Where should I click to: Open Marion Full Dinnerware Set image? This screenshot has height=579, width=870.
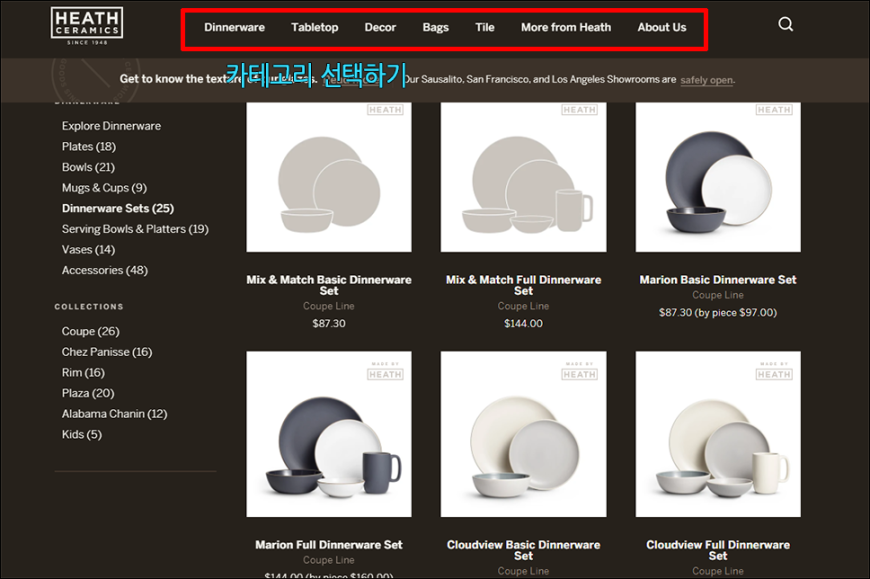click(x=329, y=434)
